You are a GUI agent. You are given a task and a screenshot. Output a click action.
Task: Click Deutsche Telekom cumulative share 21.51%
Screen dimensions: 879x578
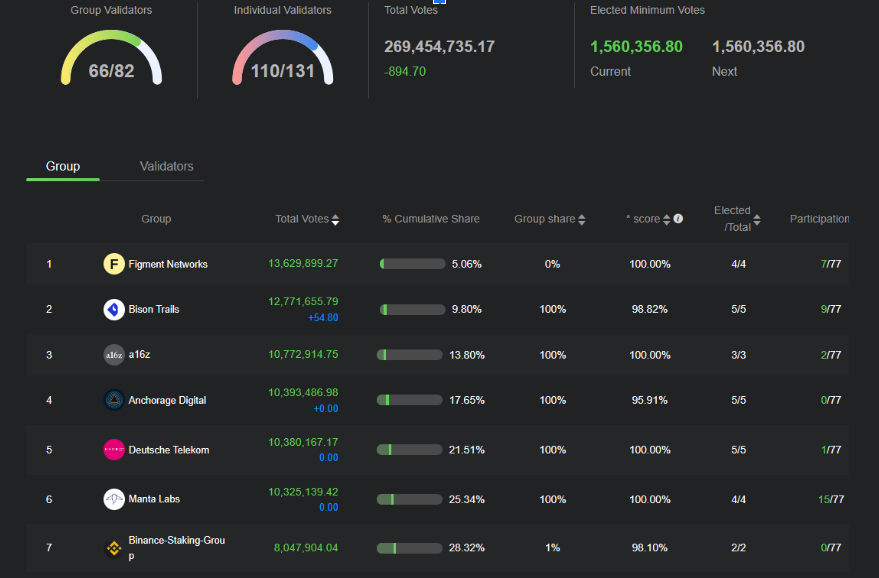467,450
